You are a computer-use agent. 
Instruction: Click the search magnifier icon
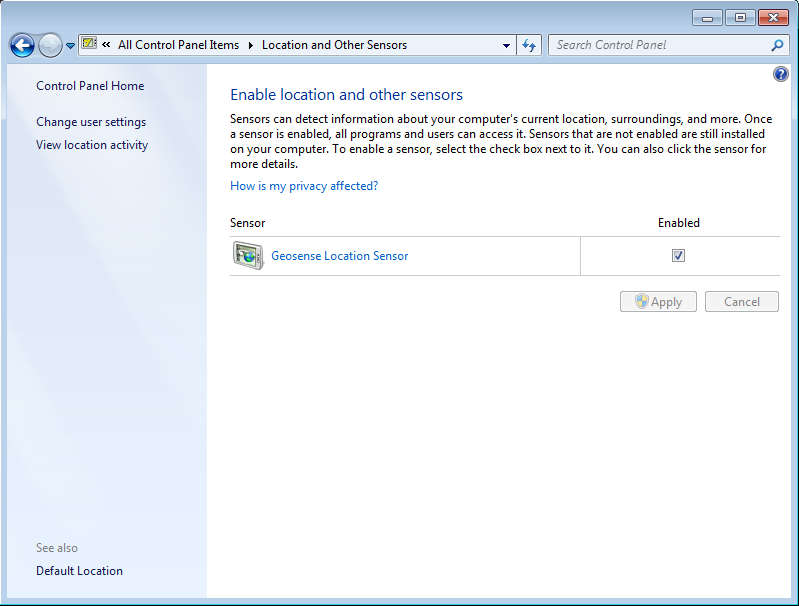pyautogui.click(x=777, y=45)
